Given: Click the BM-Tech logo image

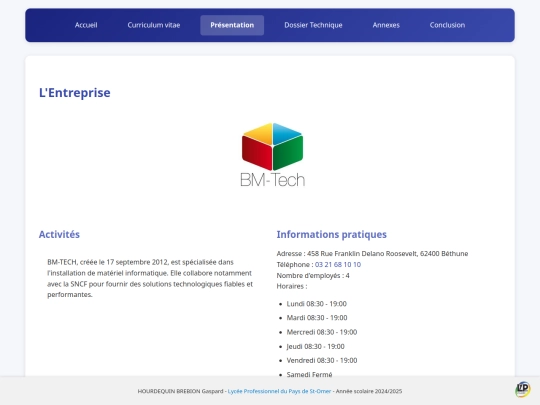Looking at the screenshot, I should (272, 155).
